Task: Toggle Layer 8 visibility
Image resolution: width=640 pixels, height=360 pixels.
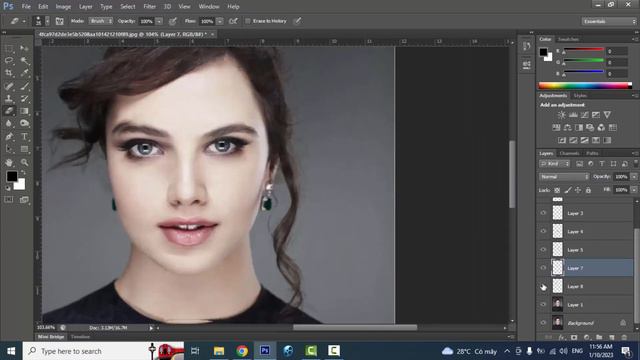Action: point(543,287)
